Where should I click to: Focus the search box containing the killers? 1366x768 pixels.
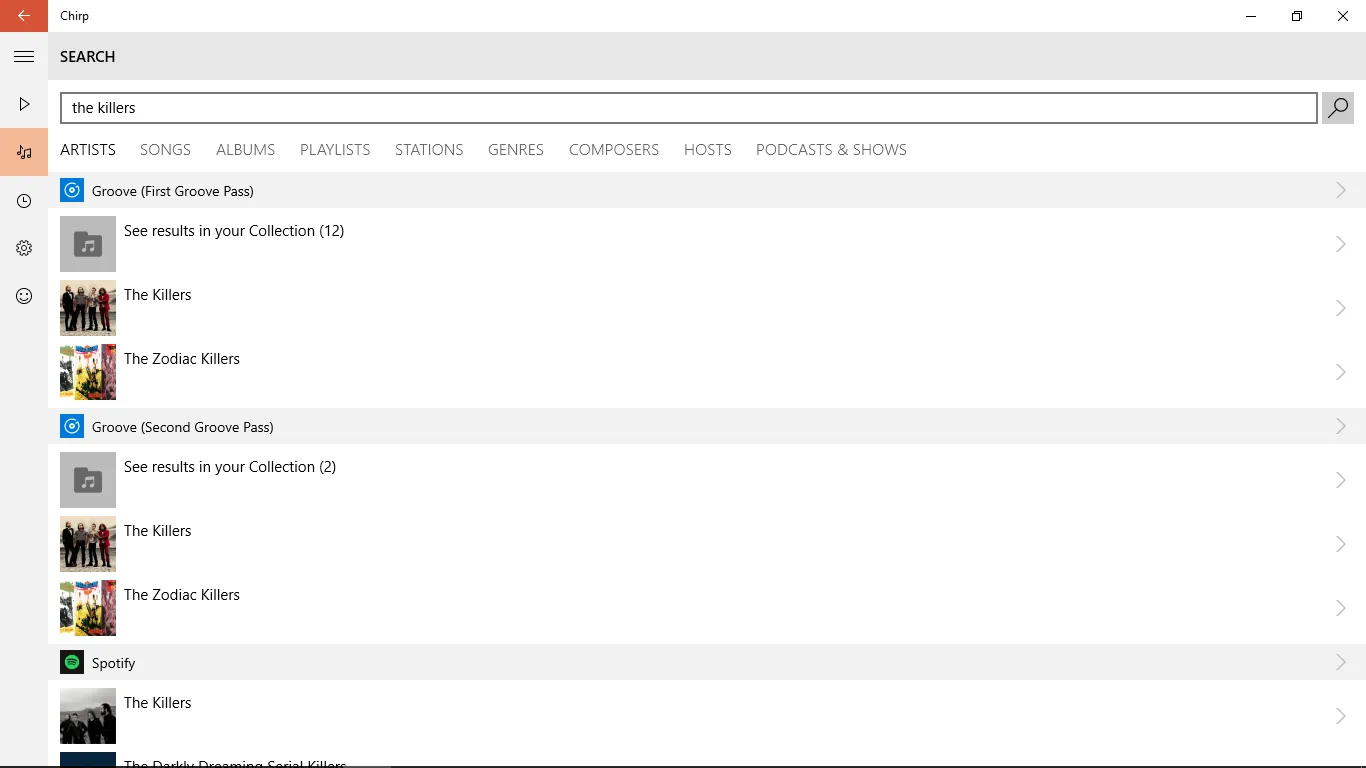click(689, 108)
